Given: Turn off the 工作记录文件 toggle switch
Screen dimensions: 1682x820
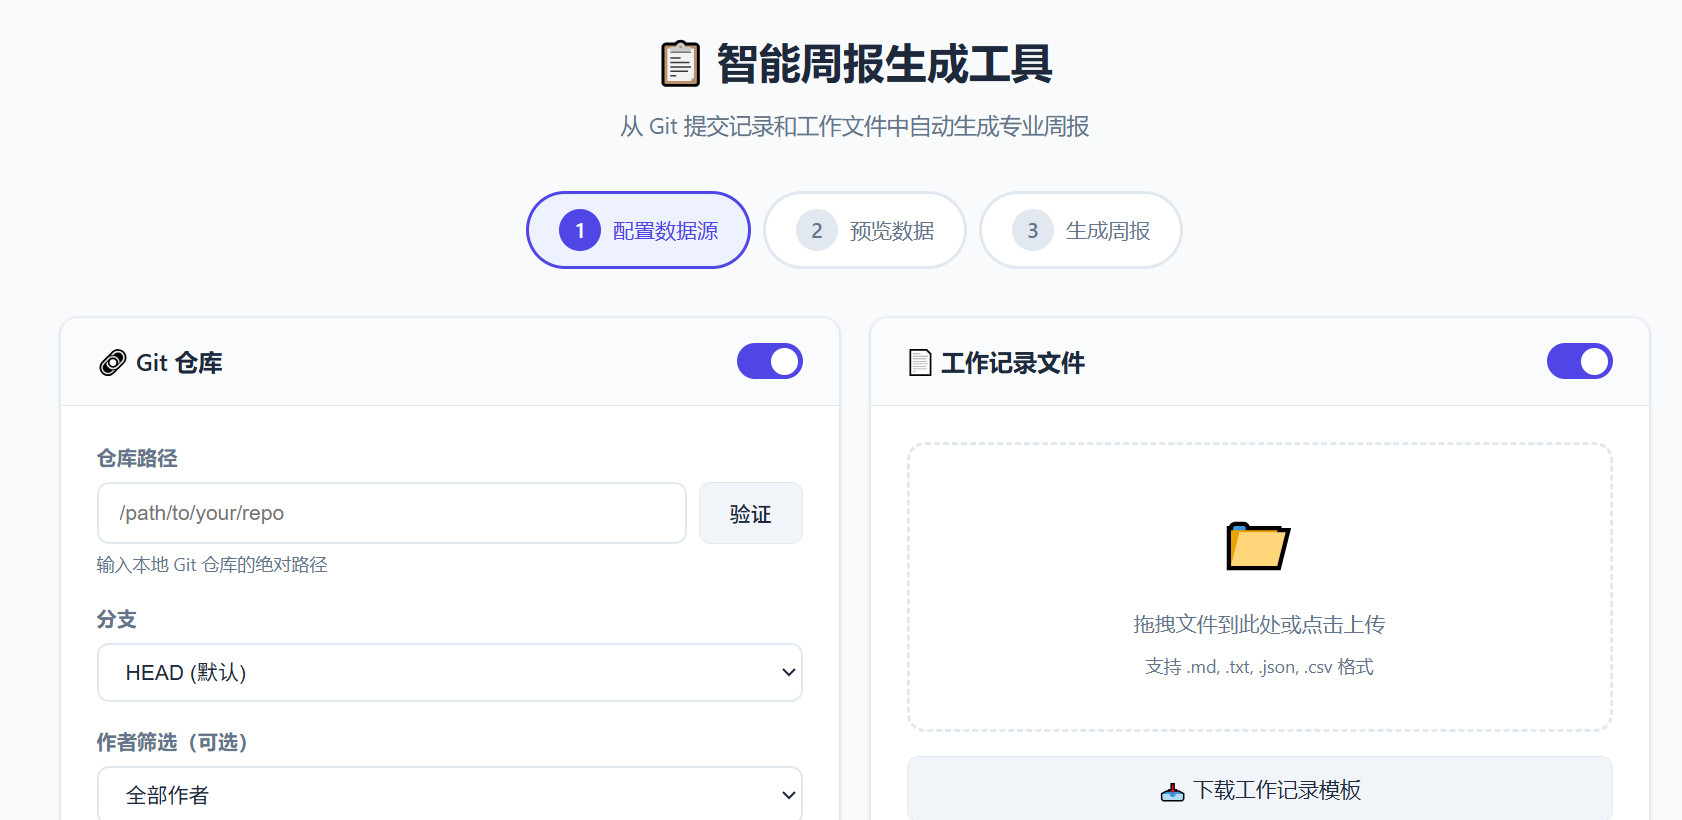Looking at the screenshot, I should (x=1579, y=362).
